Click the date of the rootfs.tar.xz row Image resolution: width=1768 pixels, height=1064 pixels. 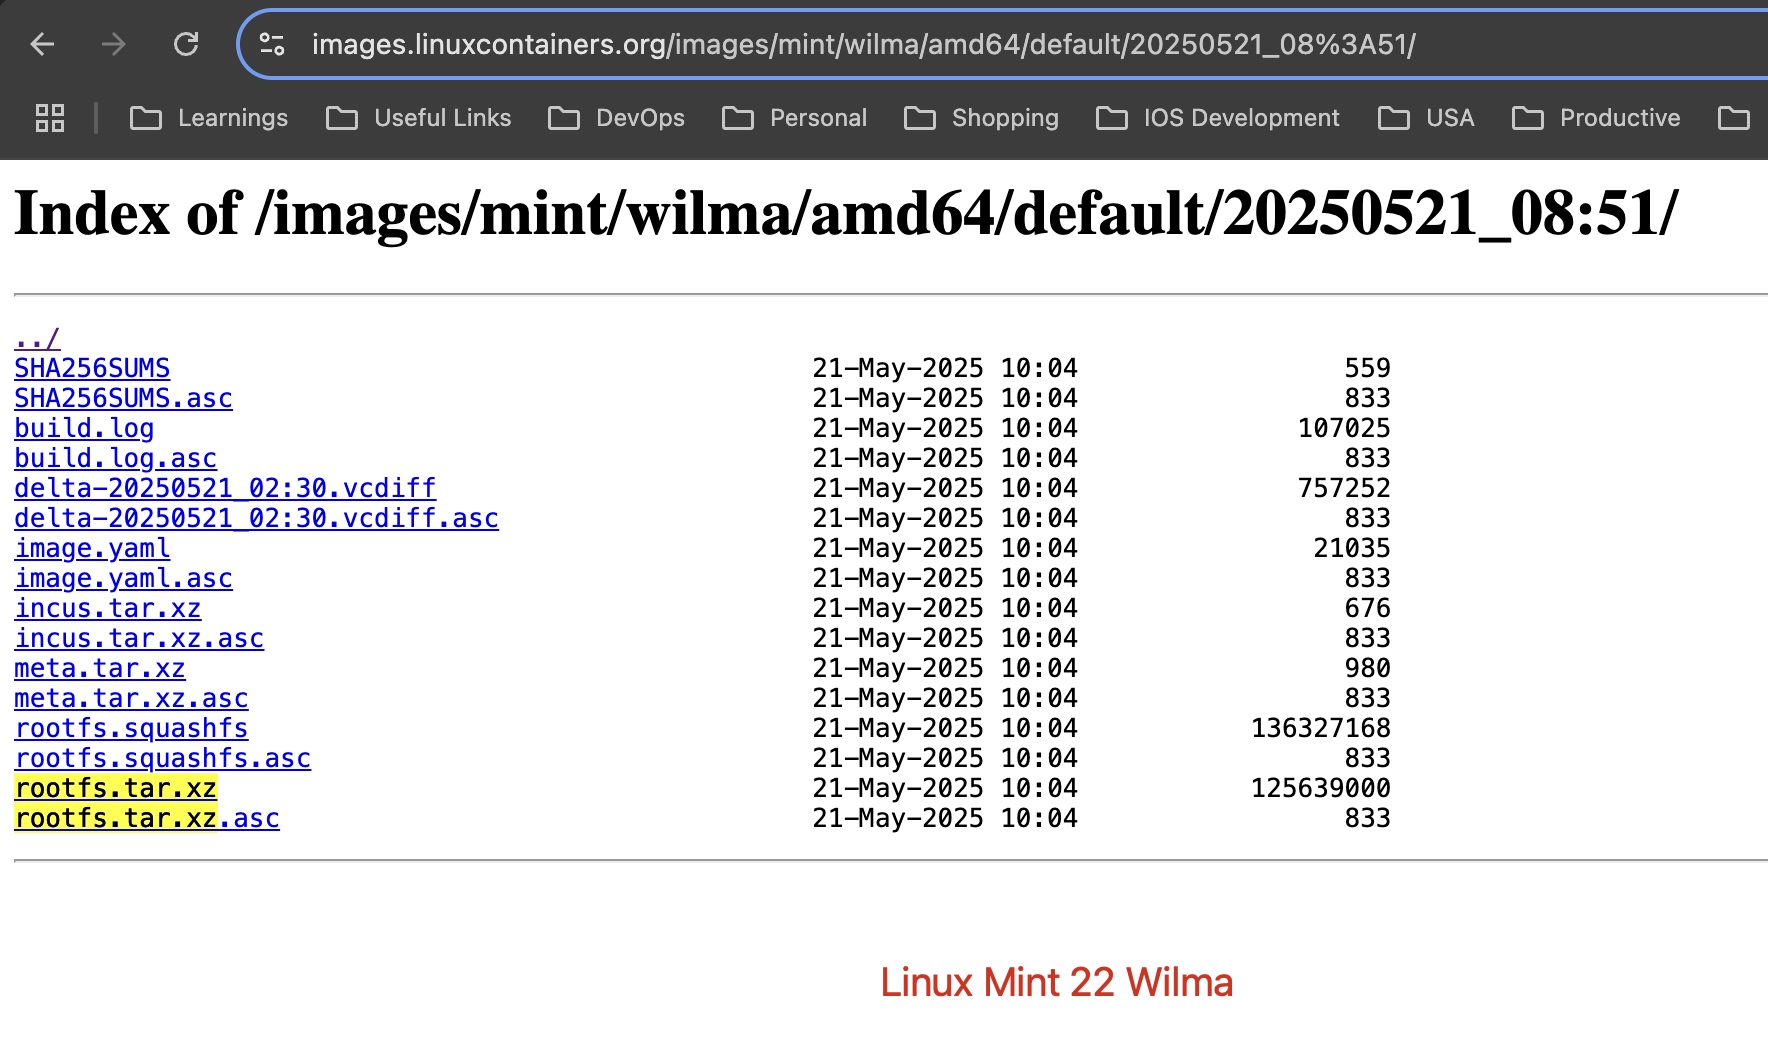945,788
